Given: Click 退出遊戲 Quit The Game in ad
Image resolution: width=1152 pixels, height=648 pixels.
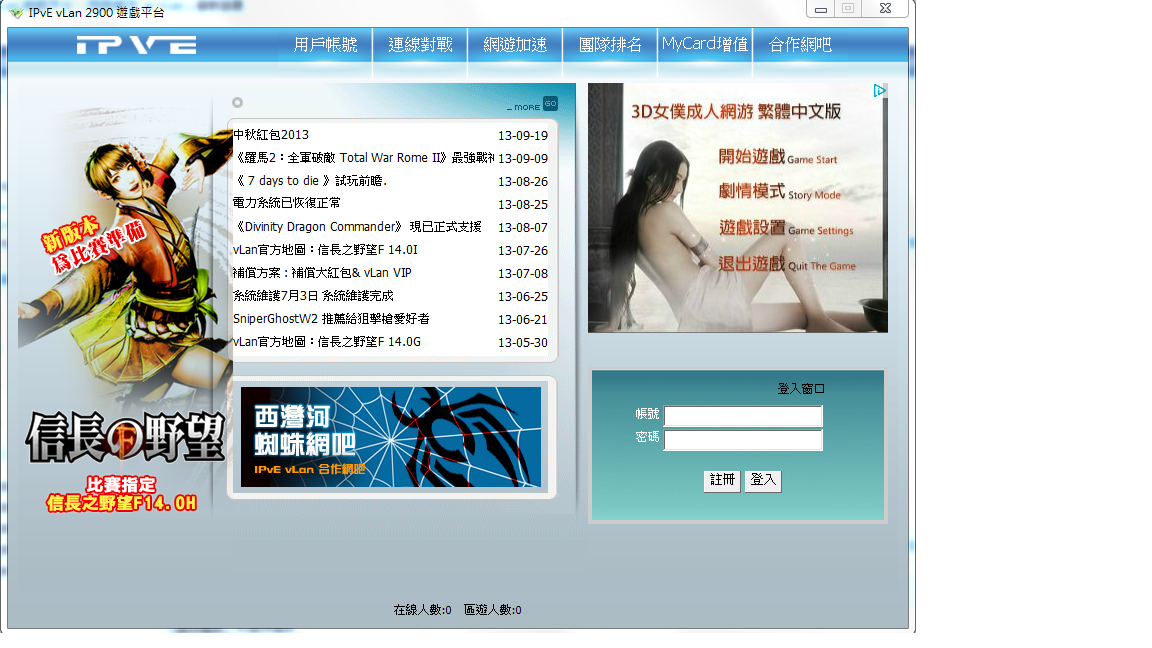Looking at the screenshot, I should (x=787, y=264).
